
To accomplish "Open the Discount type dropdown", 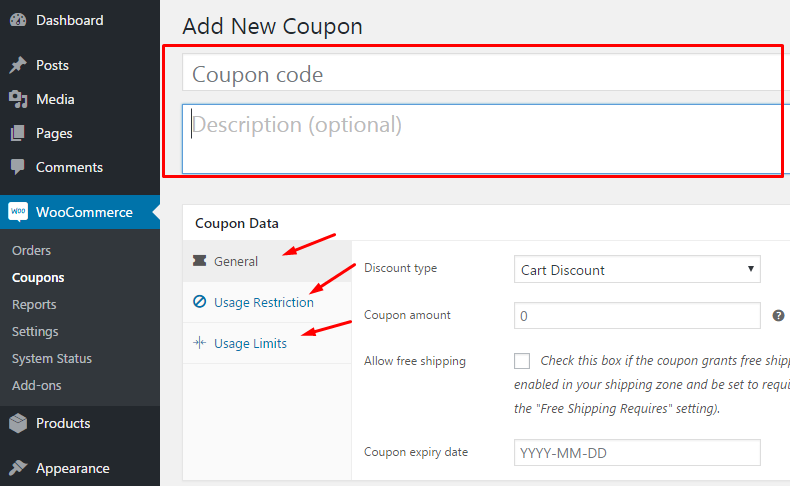I will click(x=637, y=270).
